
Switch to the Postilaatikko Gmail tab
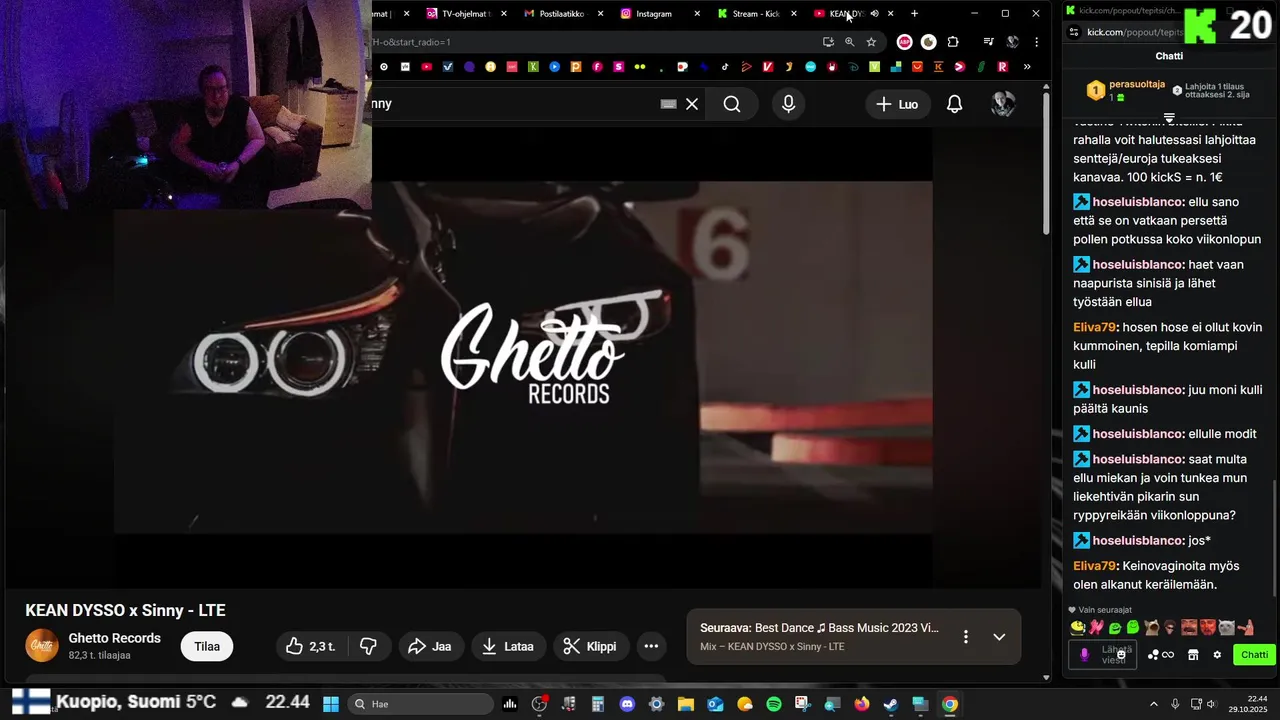point(562,14)
